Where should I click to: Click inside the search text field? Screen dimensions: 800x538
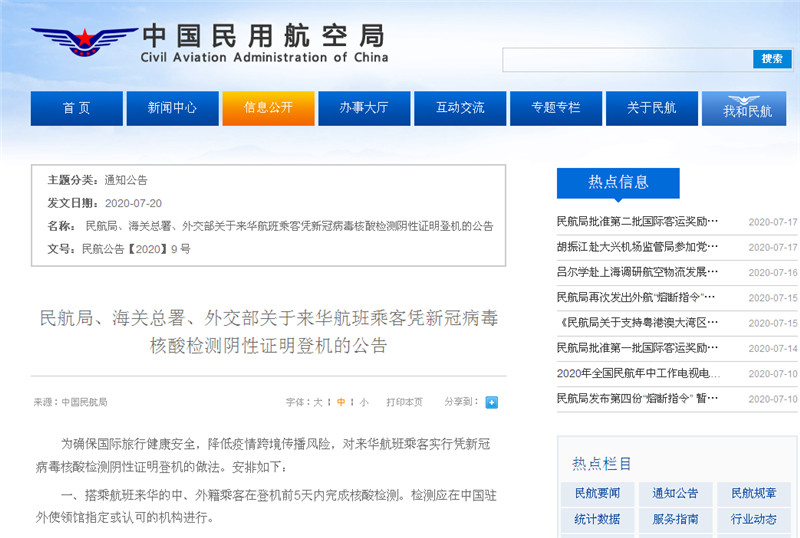[627, 59]
